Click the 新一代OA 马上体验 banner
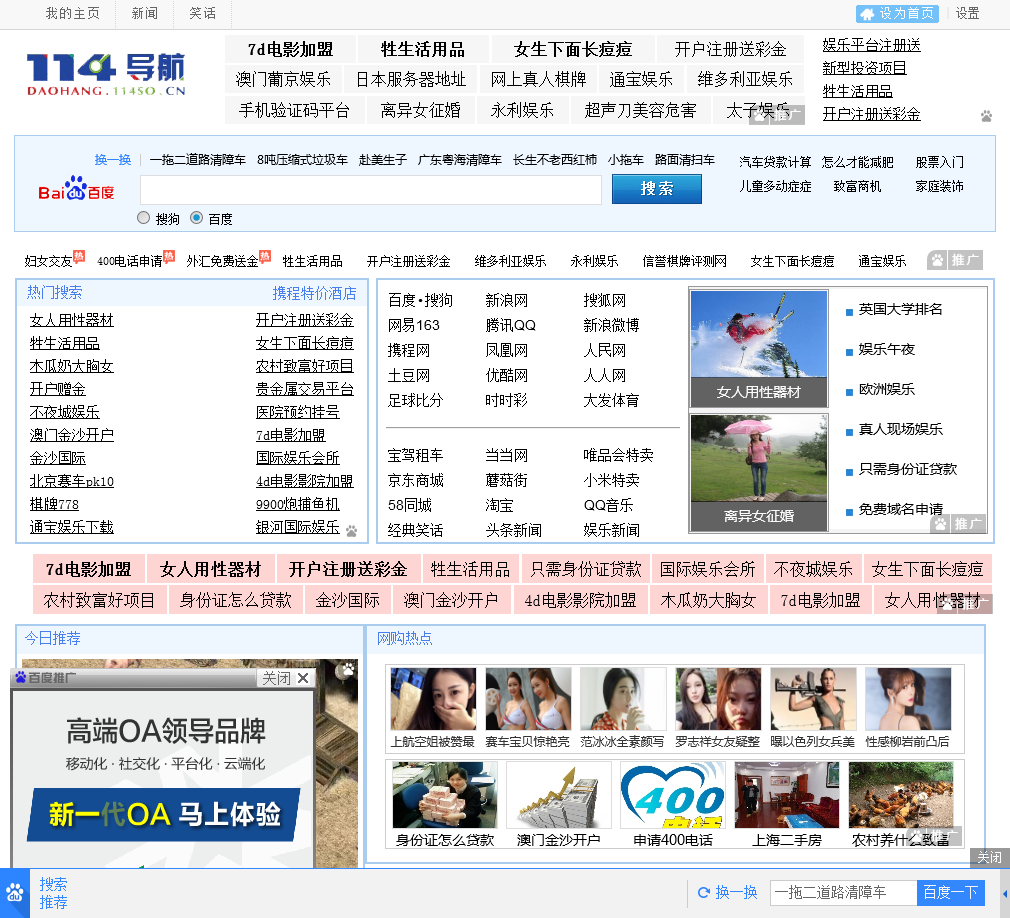This screenshot has height=918, width=1010. pos(164,814)
